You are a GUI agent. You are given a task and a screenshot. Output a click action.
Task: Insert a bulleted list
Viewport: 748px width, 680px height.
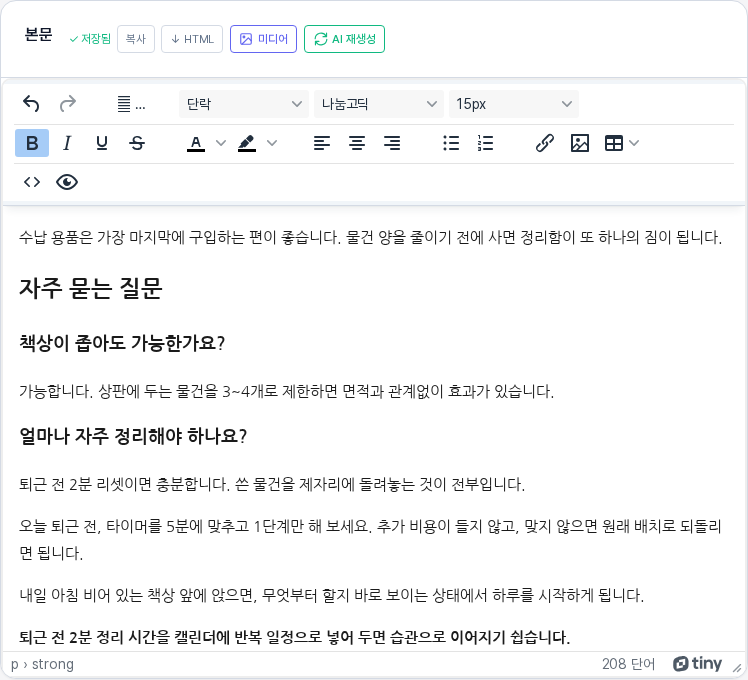coord(451,143)
